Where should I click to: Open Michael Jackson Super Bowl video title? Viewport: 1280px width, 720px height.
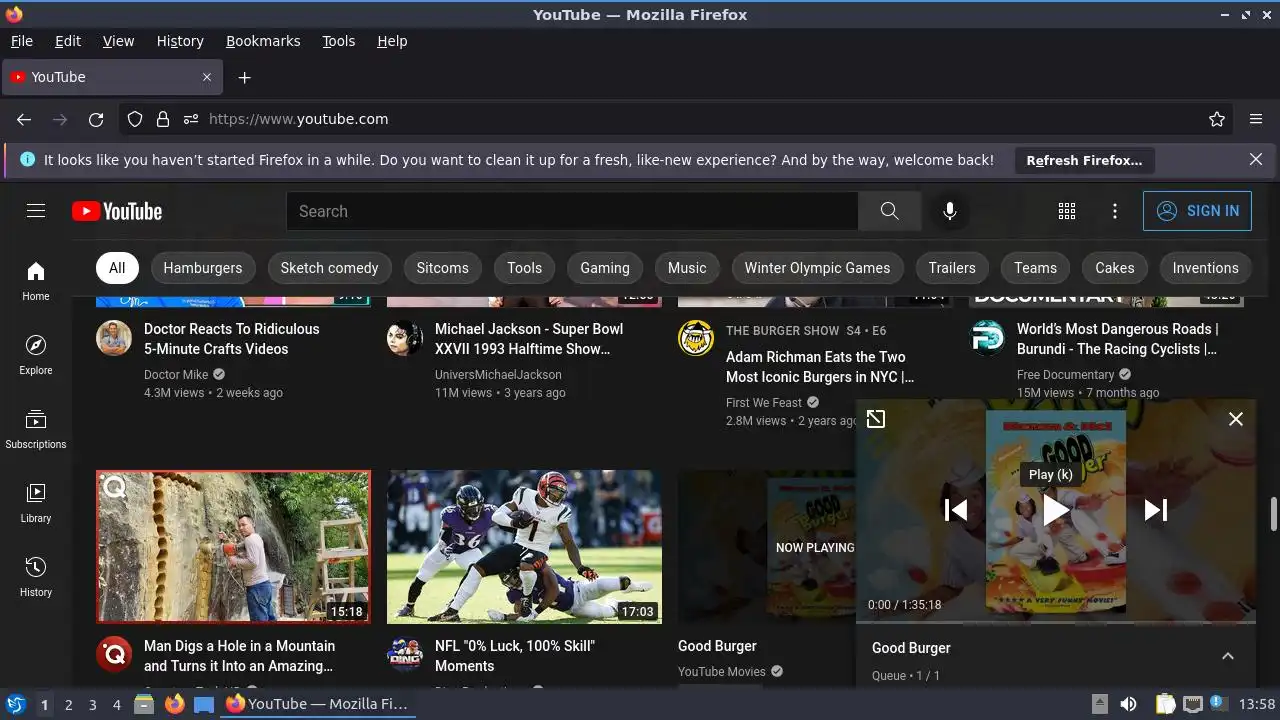click(529, 339)
